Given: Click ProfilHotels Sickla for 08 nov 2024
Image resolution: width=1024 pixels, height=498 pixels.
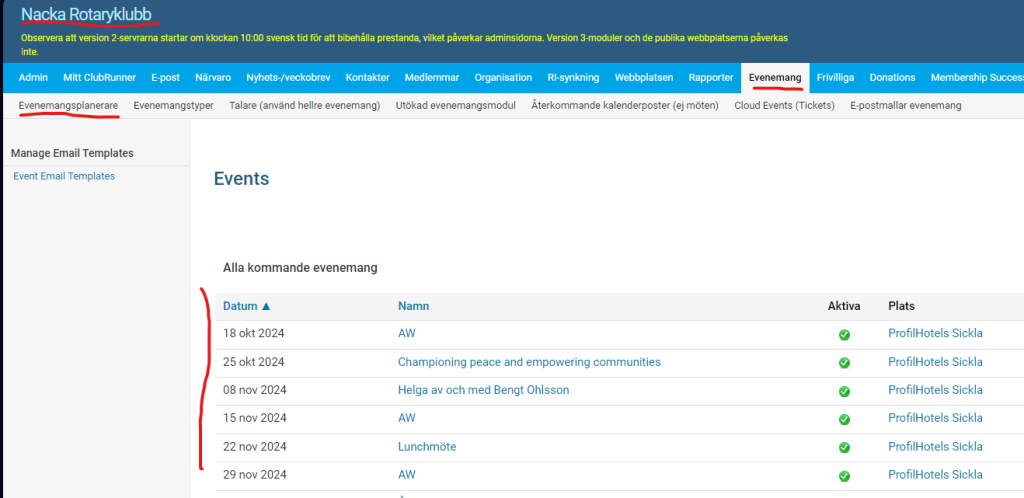Looking at the screenshot, I should (x=935, y=390).
